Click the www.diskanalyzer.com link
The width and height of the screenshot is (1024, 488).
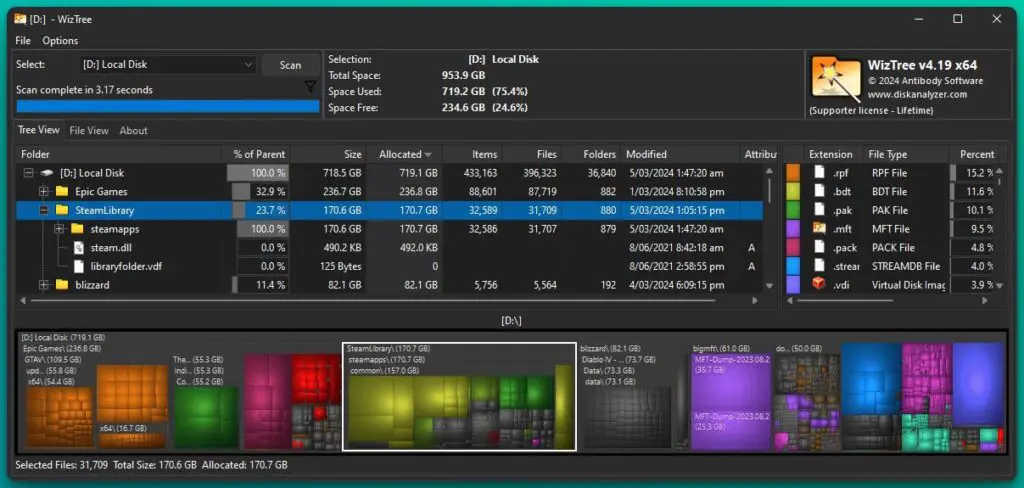(x=918, y=95)
